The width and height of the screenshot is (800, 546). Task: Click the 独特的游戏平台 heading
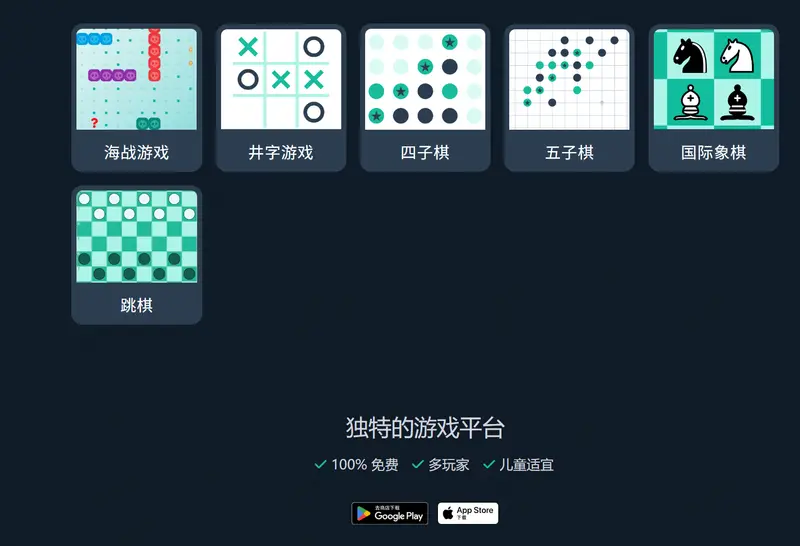pyautogui.click(x=425, y=428)
